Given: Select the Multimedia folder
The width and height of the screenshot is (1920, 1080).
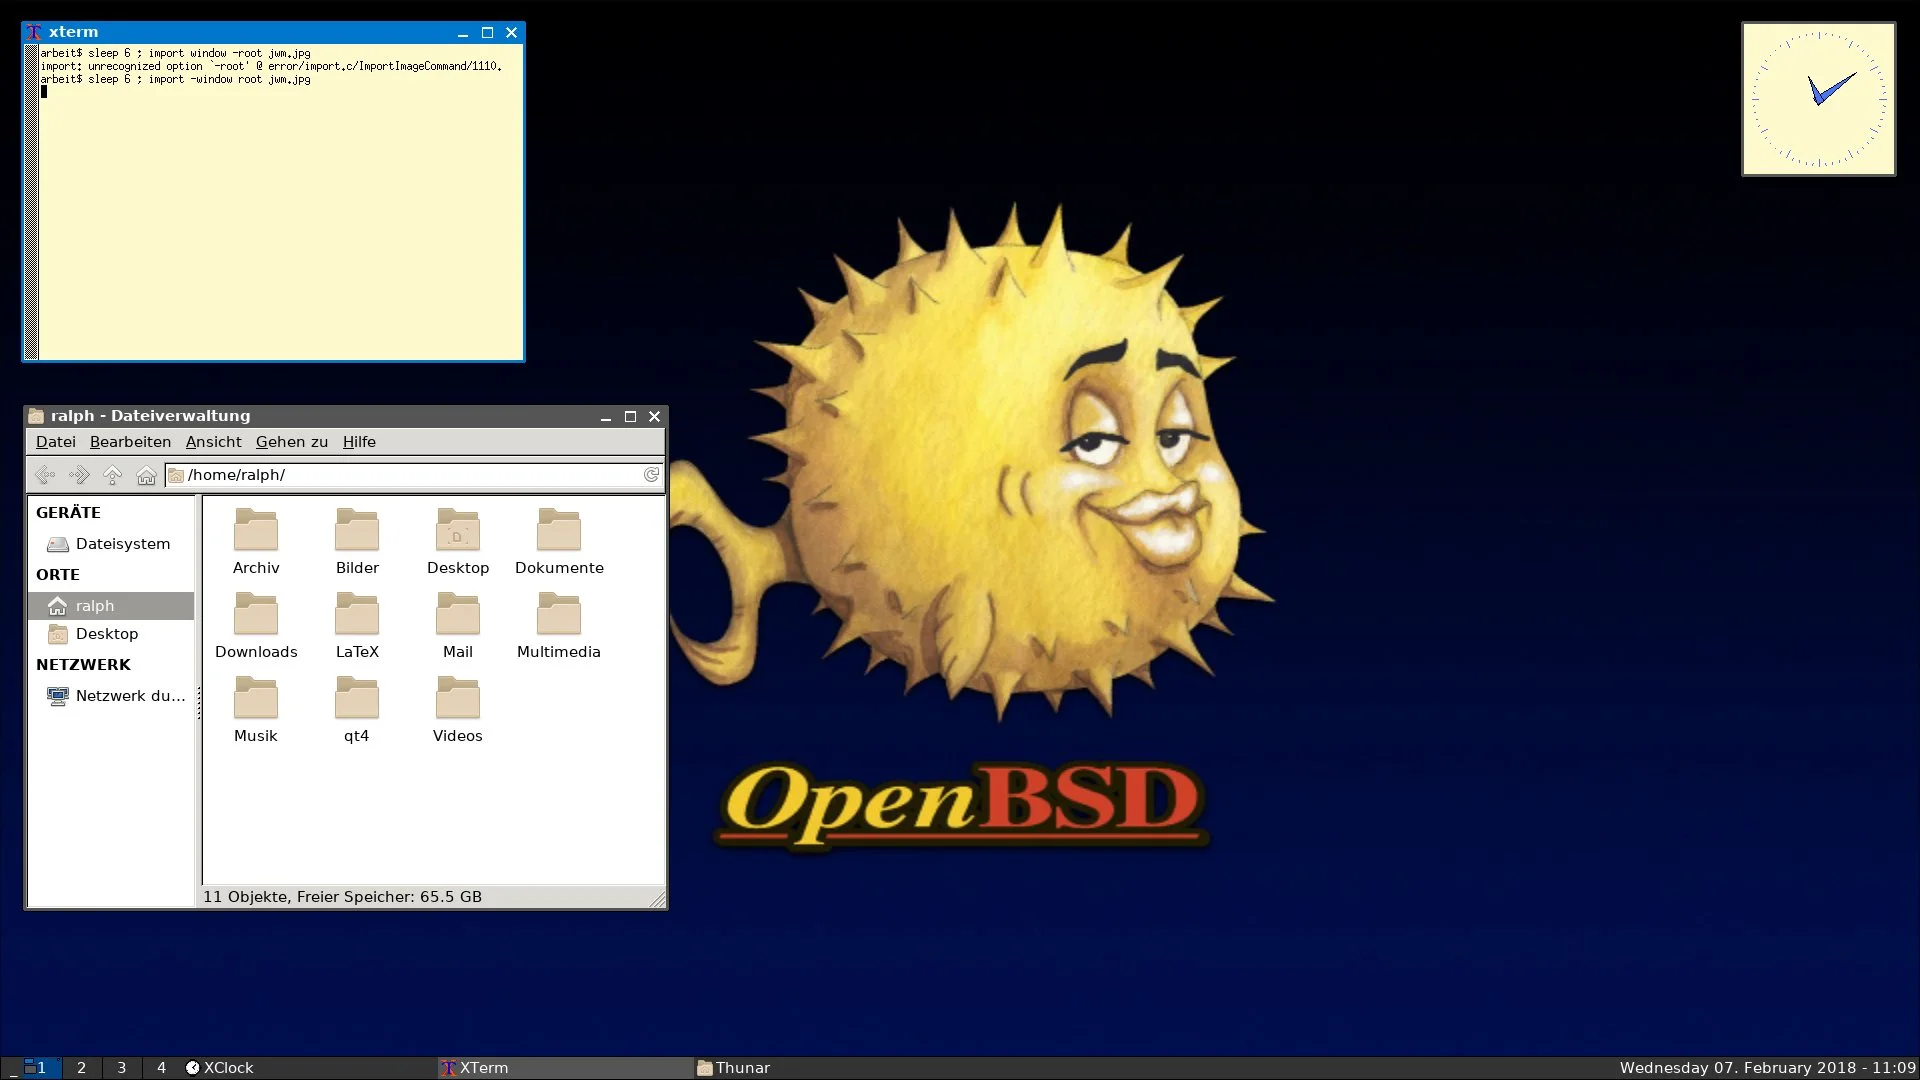Looking at the screenshot, I should pos(559,626).
